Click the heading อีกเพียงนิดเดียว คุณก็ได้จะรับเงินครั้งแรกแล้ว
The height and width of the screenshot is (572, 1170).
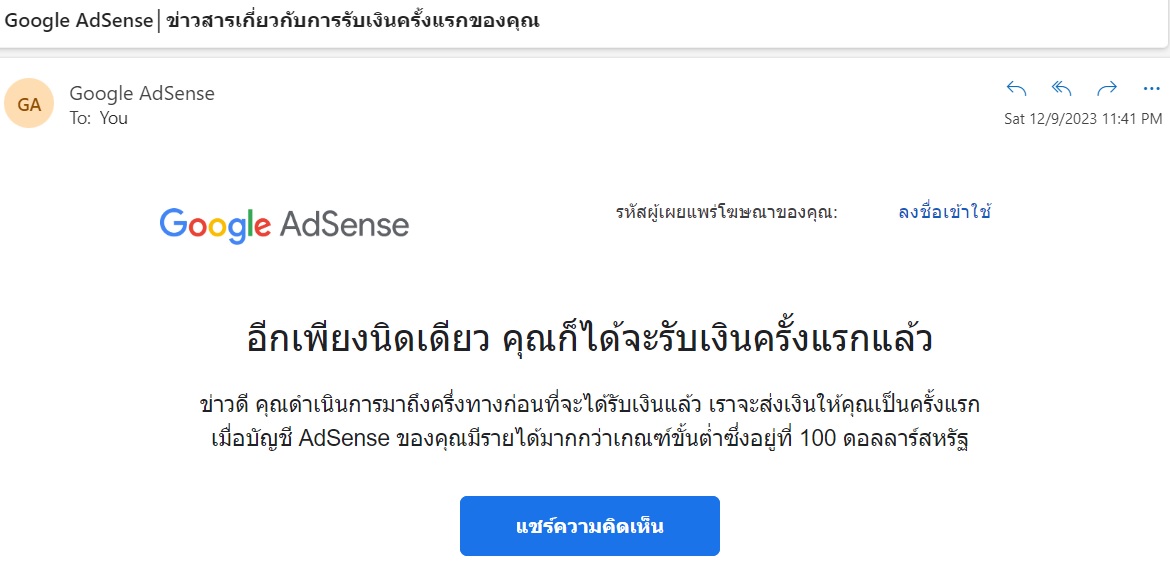coord(589,340)
